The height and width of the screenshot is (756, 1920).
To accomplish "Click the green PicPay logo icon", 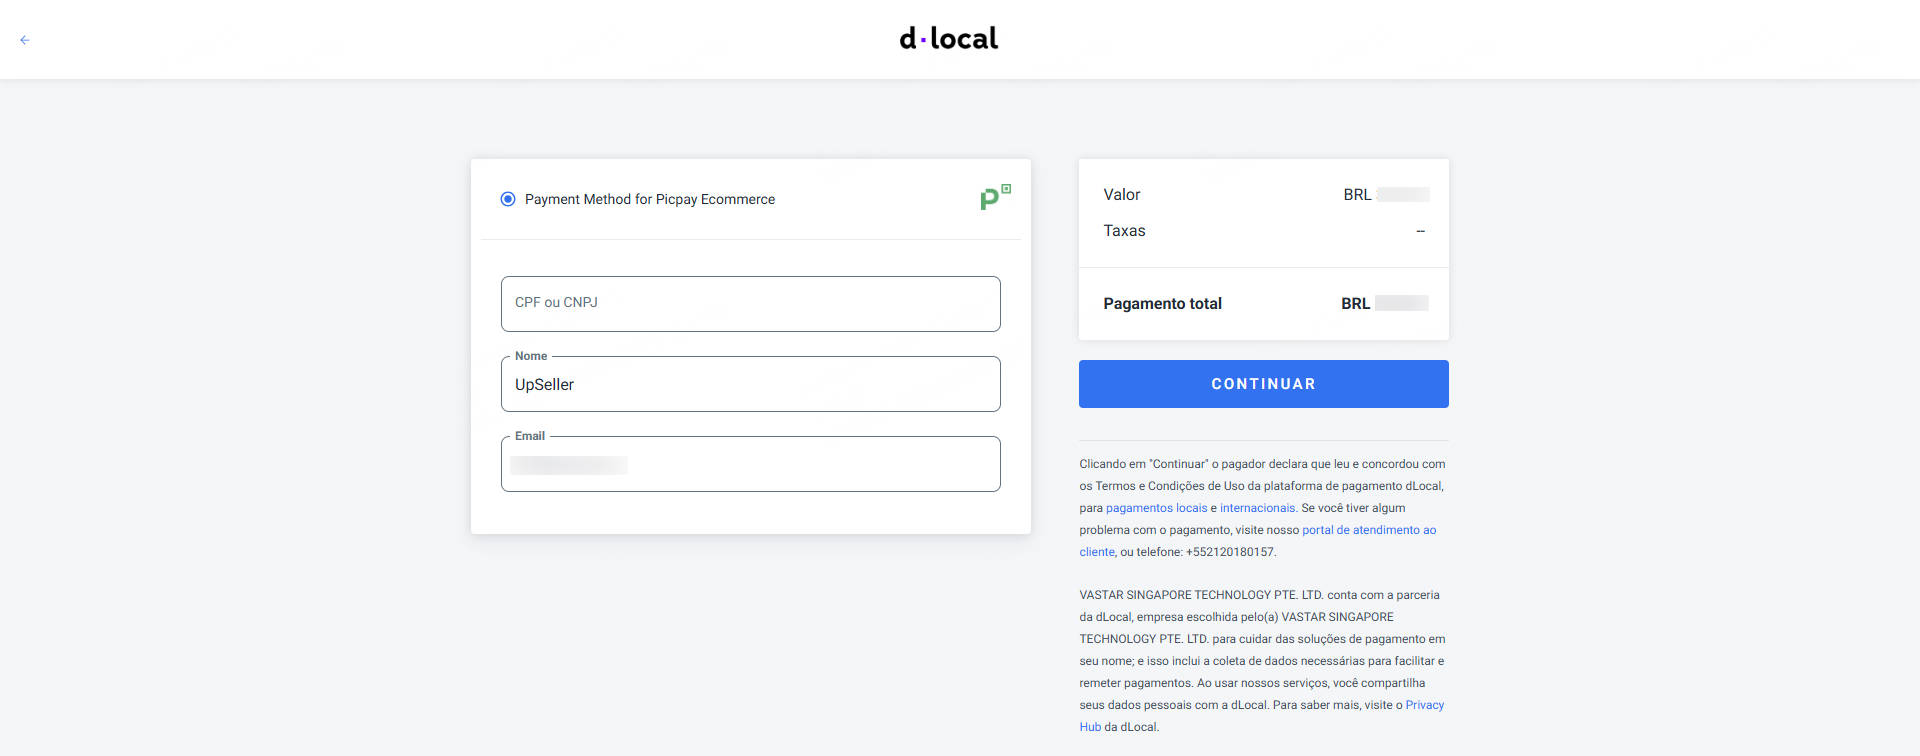I will (995, 197).
